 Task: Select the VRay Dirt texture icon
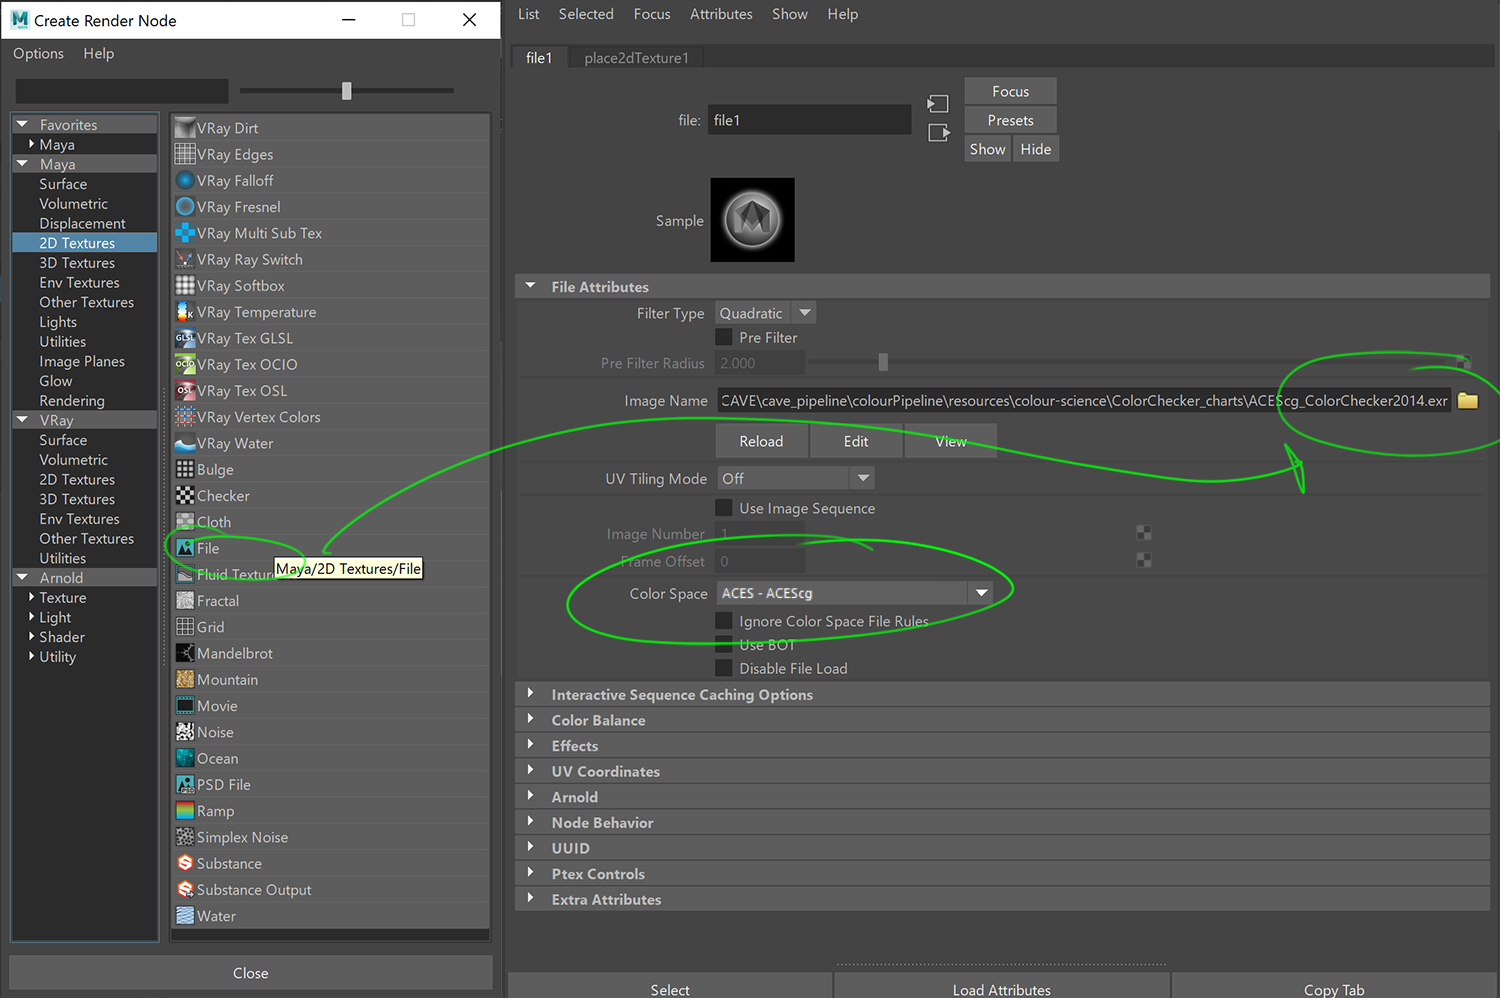pos(185,128)
